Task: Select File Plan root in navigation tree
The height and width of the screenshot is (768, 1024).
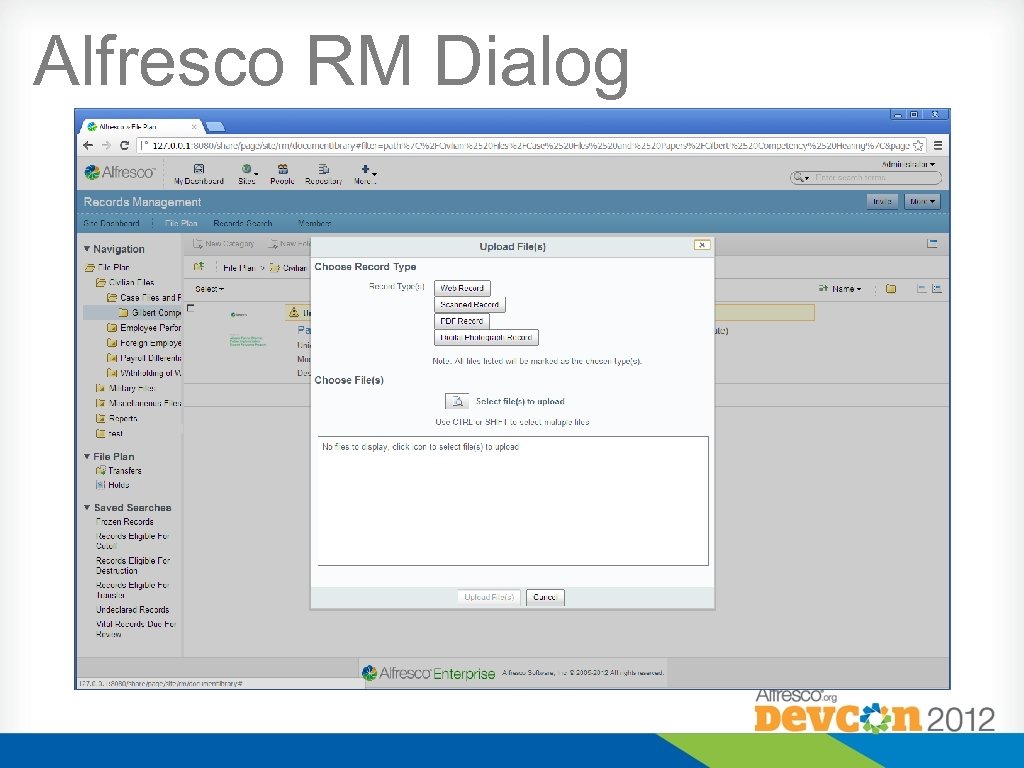Action: coord(108,267)
